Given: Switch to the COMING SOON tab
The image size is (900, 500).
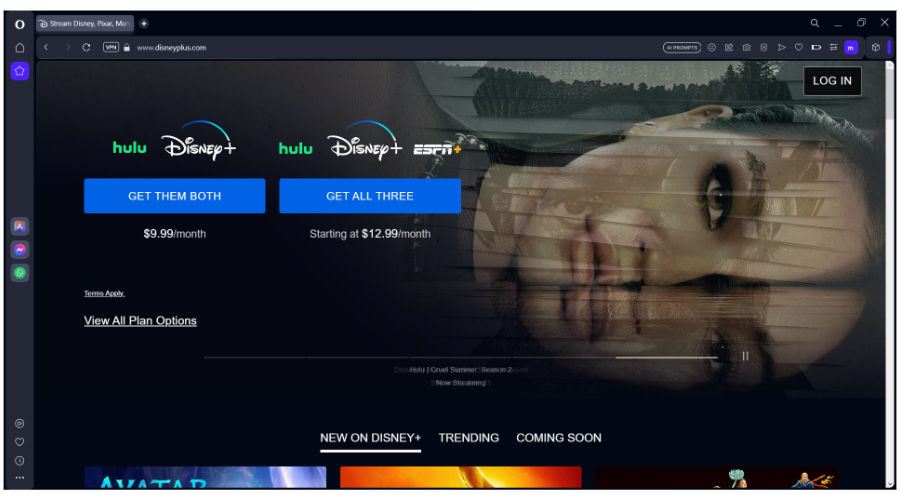Looking at the screenshot, I should [x=558, y=438].
